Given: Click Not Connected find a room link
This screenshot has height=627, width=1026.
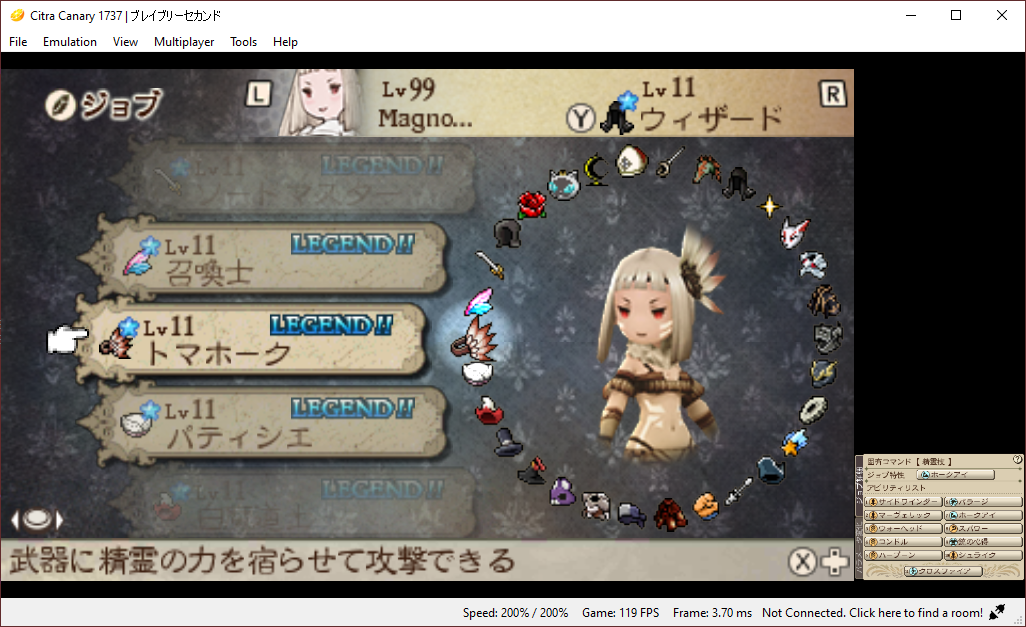Looking at the screenshot, I should (872, 613).
